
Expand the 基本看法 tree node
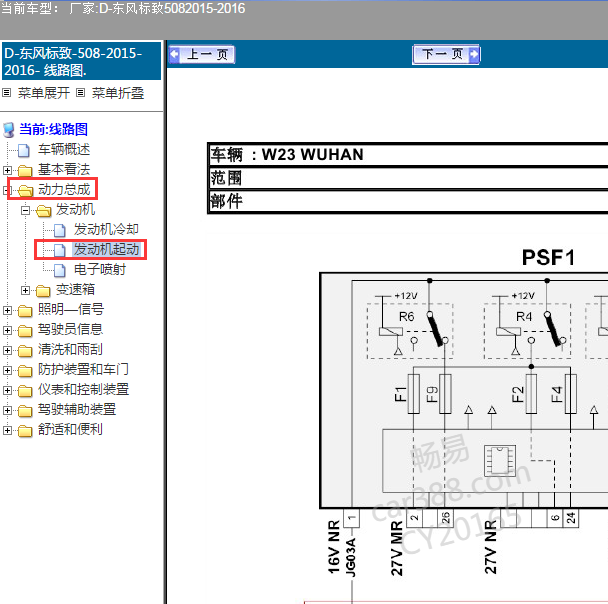7,170
